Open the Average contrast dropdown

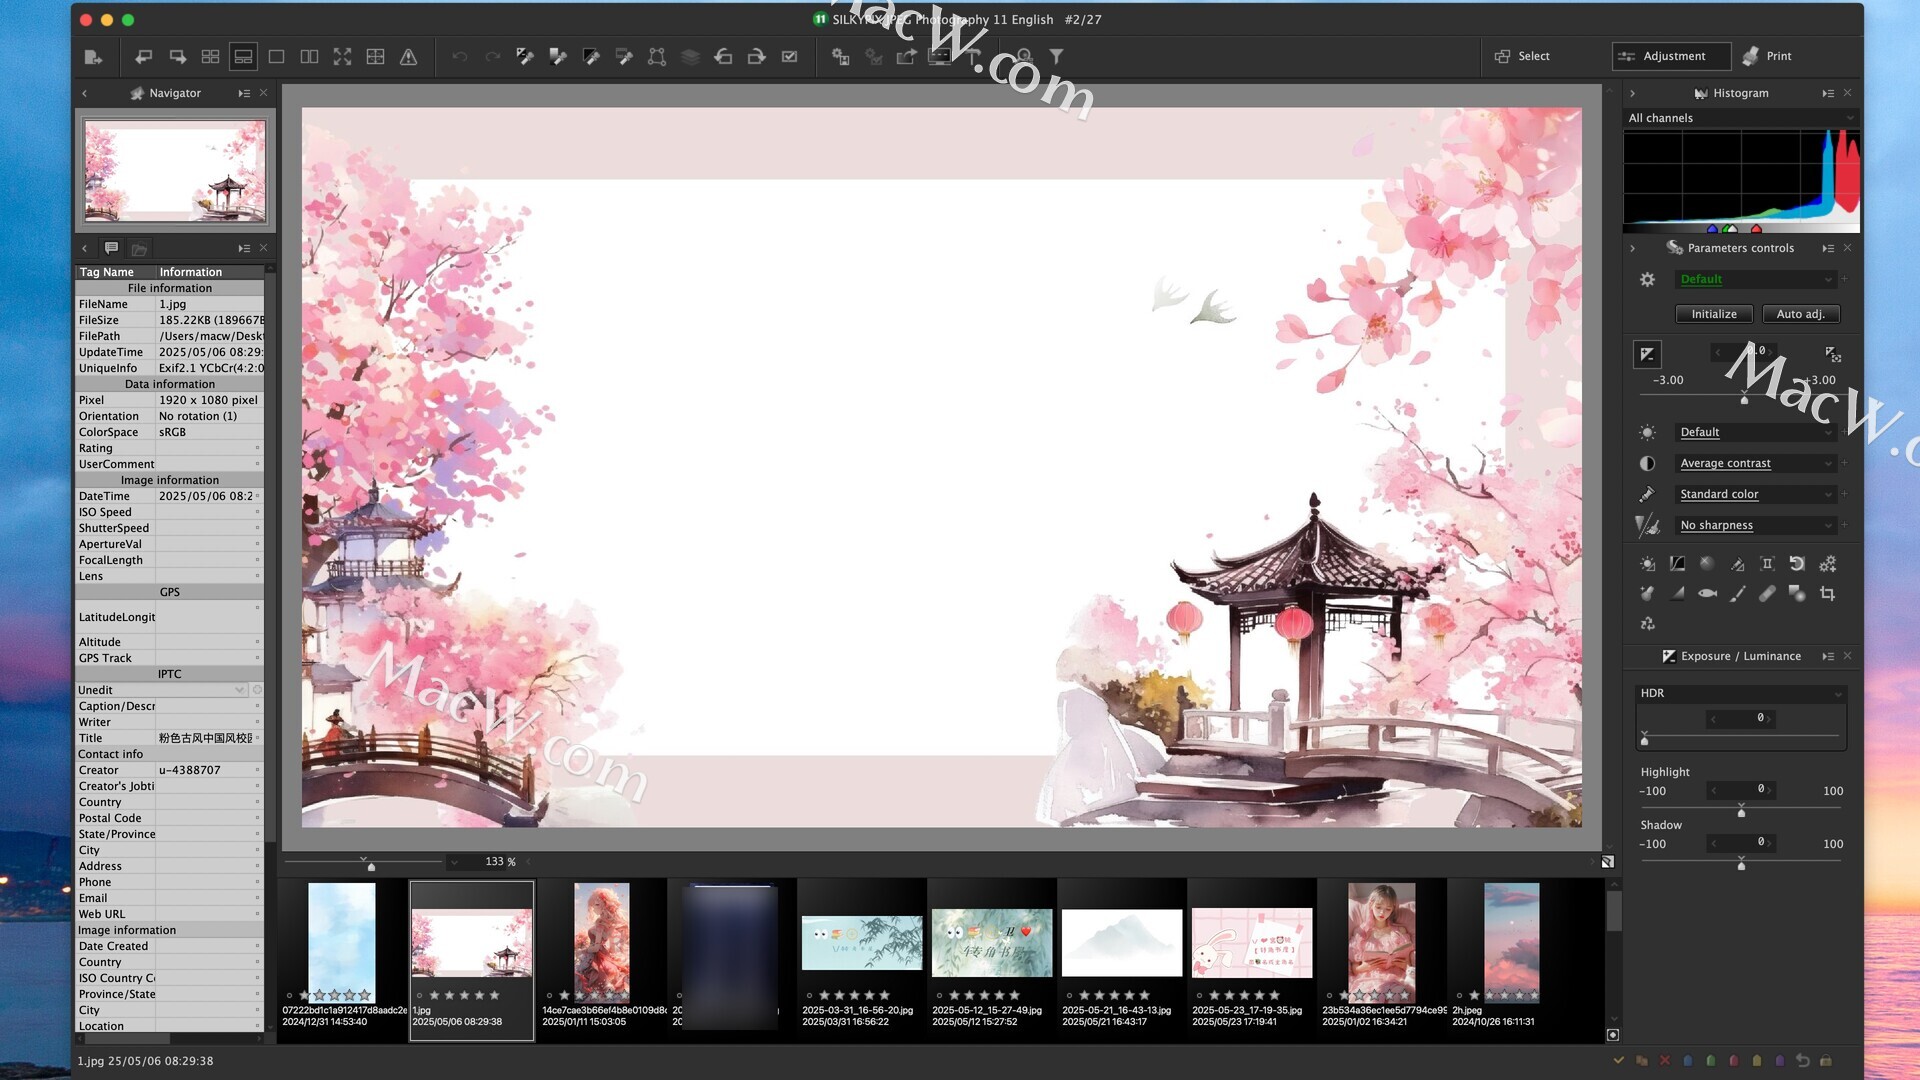point(1756,463)
